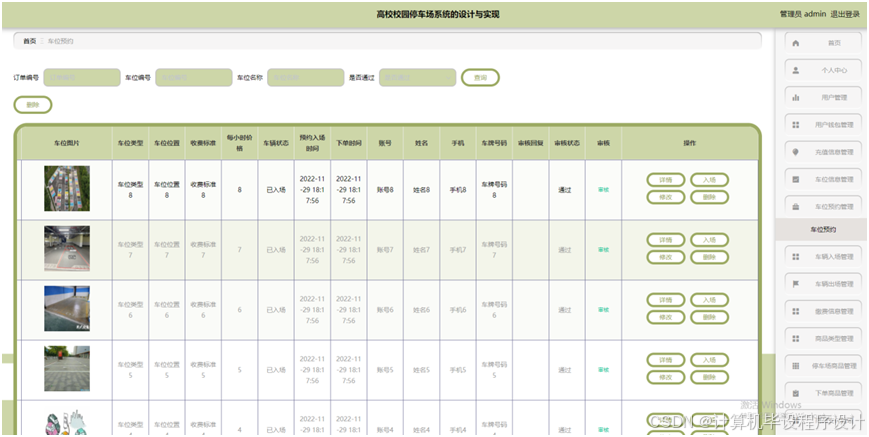Click the 删除 button below the search filters

33,105
